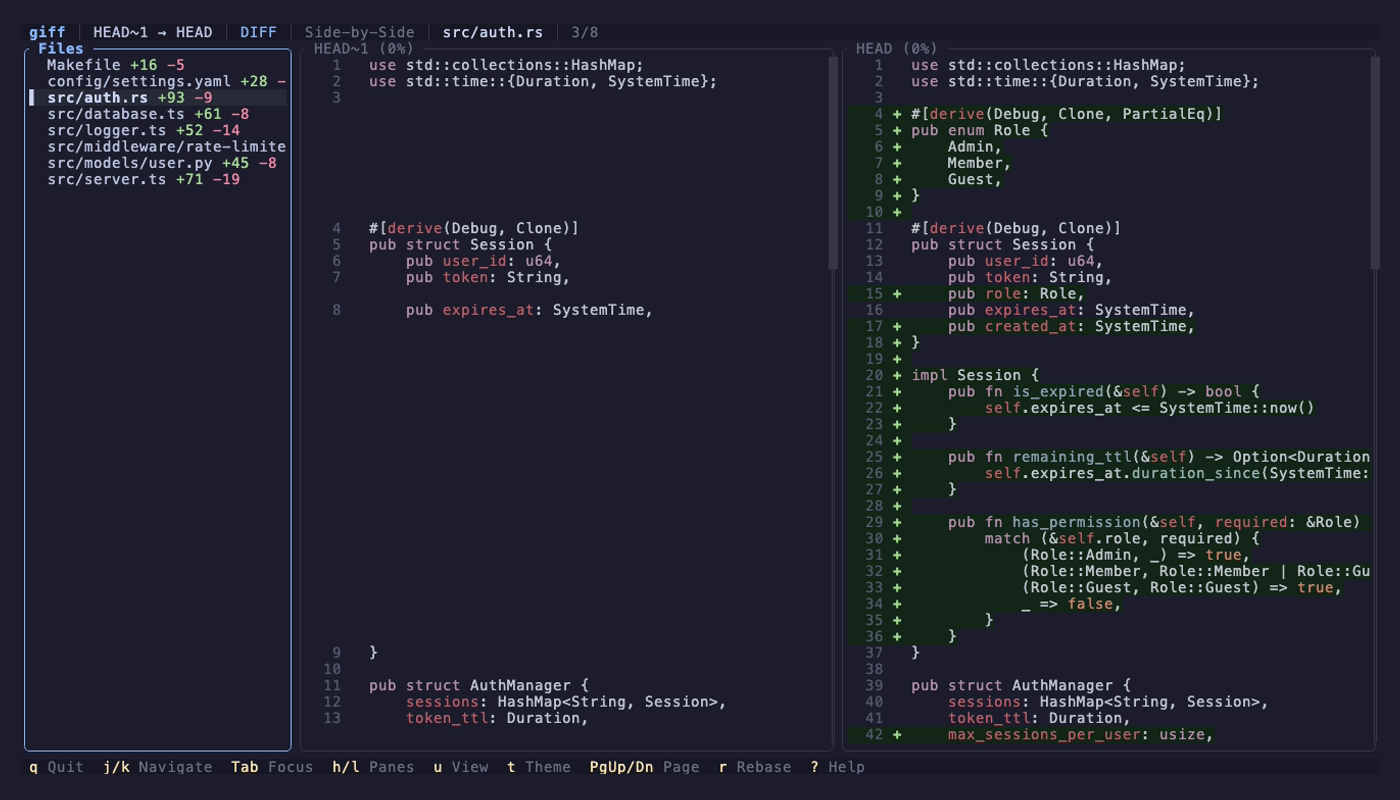Click the HEAD~1 (0%) pane title
The width and height of the screenshot is (1400, 800).
click(x=364, y=48)
